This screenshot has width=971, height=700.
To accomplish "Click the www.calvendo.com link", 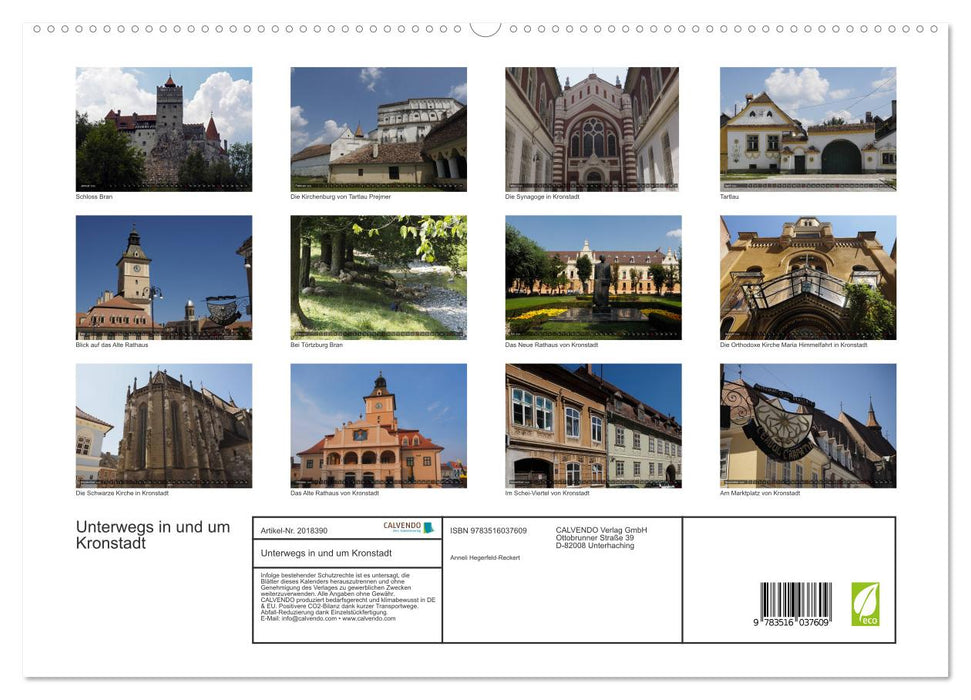I will point(371,620).
